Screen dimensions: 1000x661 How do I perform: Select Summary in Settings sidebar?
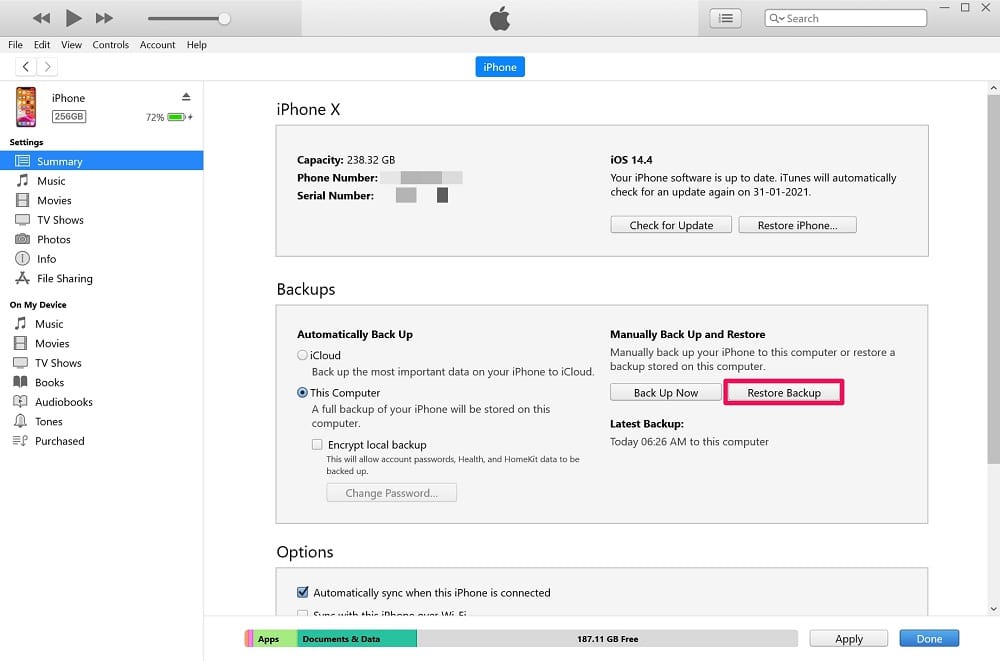[x=101, y=161]
